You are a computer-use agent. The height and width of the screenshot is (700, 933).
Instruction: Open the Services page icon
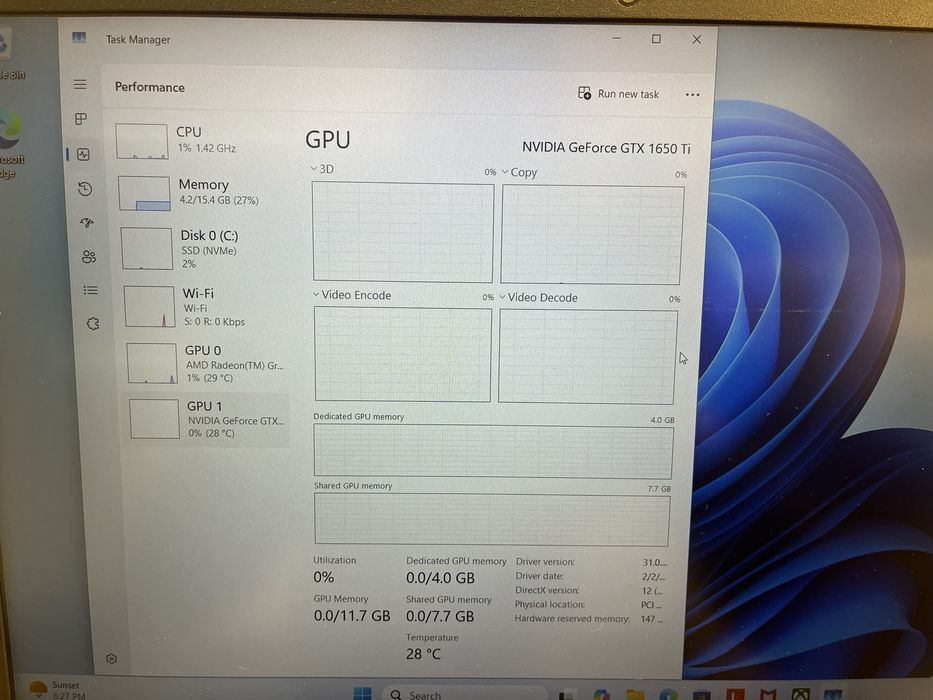click(93, 324)
